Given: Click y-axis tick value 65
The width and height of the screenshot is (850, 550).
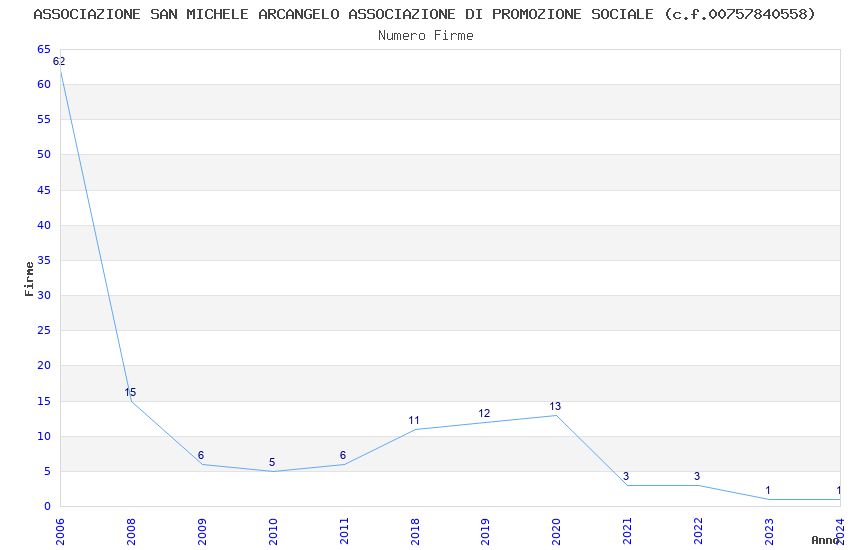Looking at the screenshot, I should tap(44, 49).
